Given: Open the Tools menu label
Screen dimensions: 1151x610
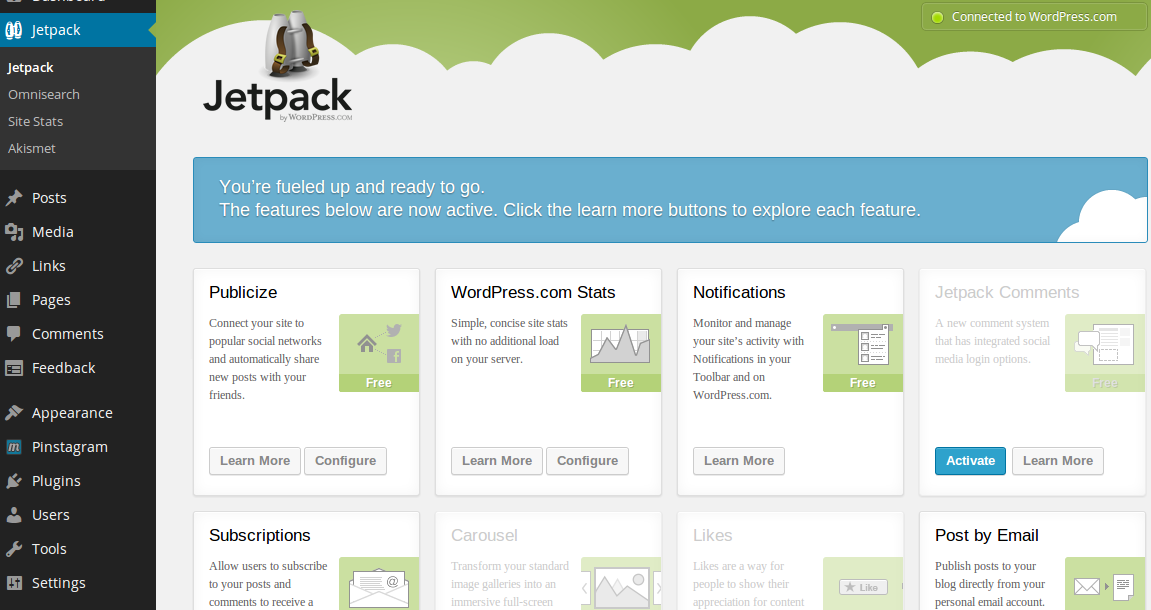Looking at the screenshot, I should [49, 548].
